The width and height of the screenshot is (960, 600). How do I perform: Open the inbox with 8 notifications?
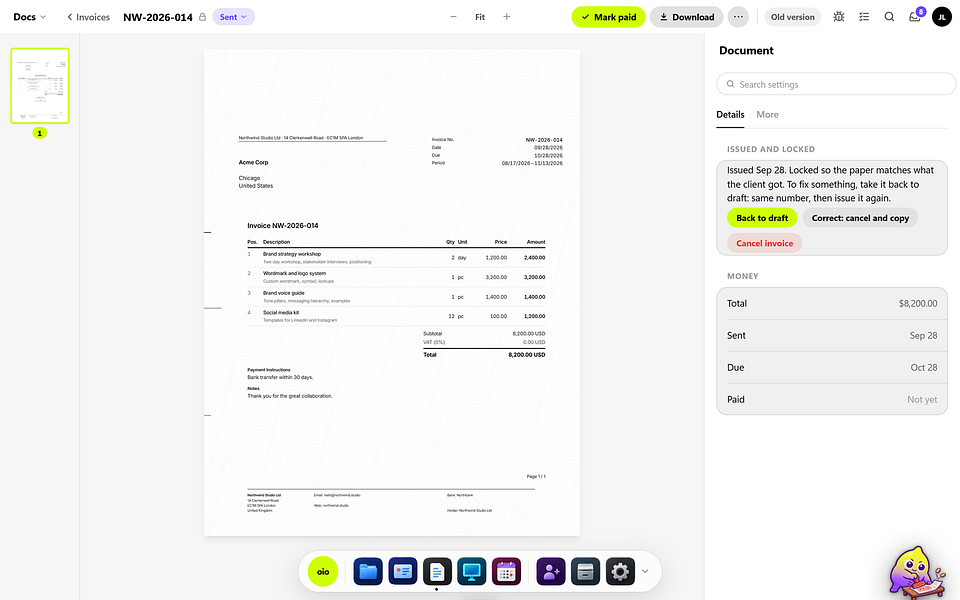point(915,16)
